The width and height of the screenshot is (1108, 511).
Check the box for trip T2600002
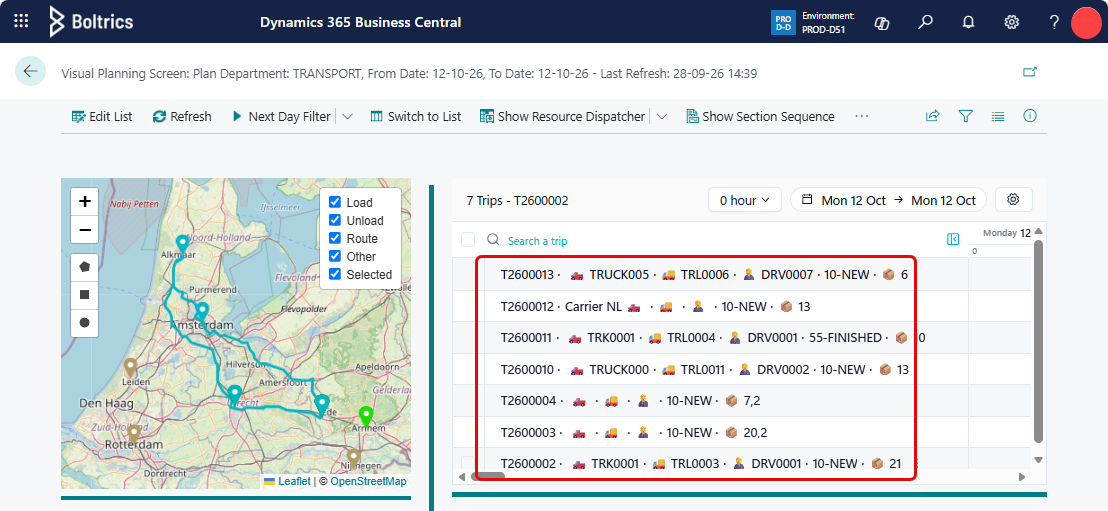468,463
